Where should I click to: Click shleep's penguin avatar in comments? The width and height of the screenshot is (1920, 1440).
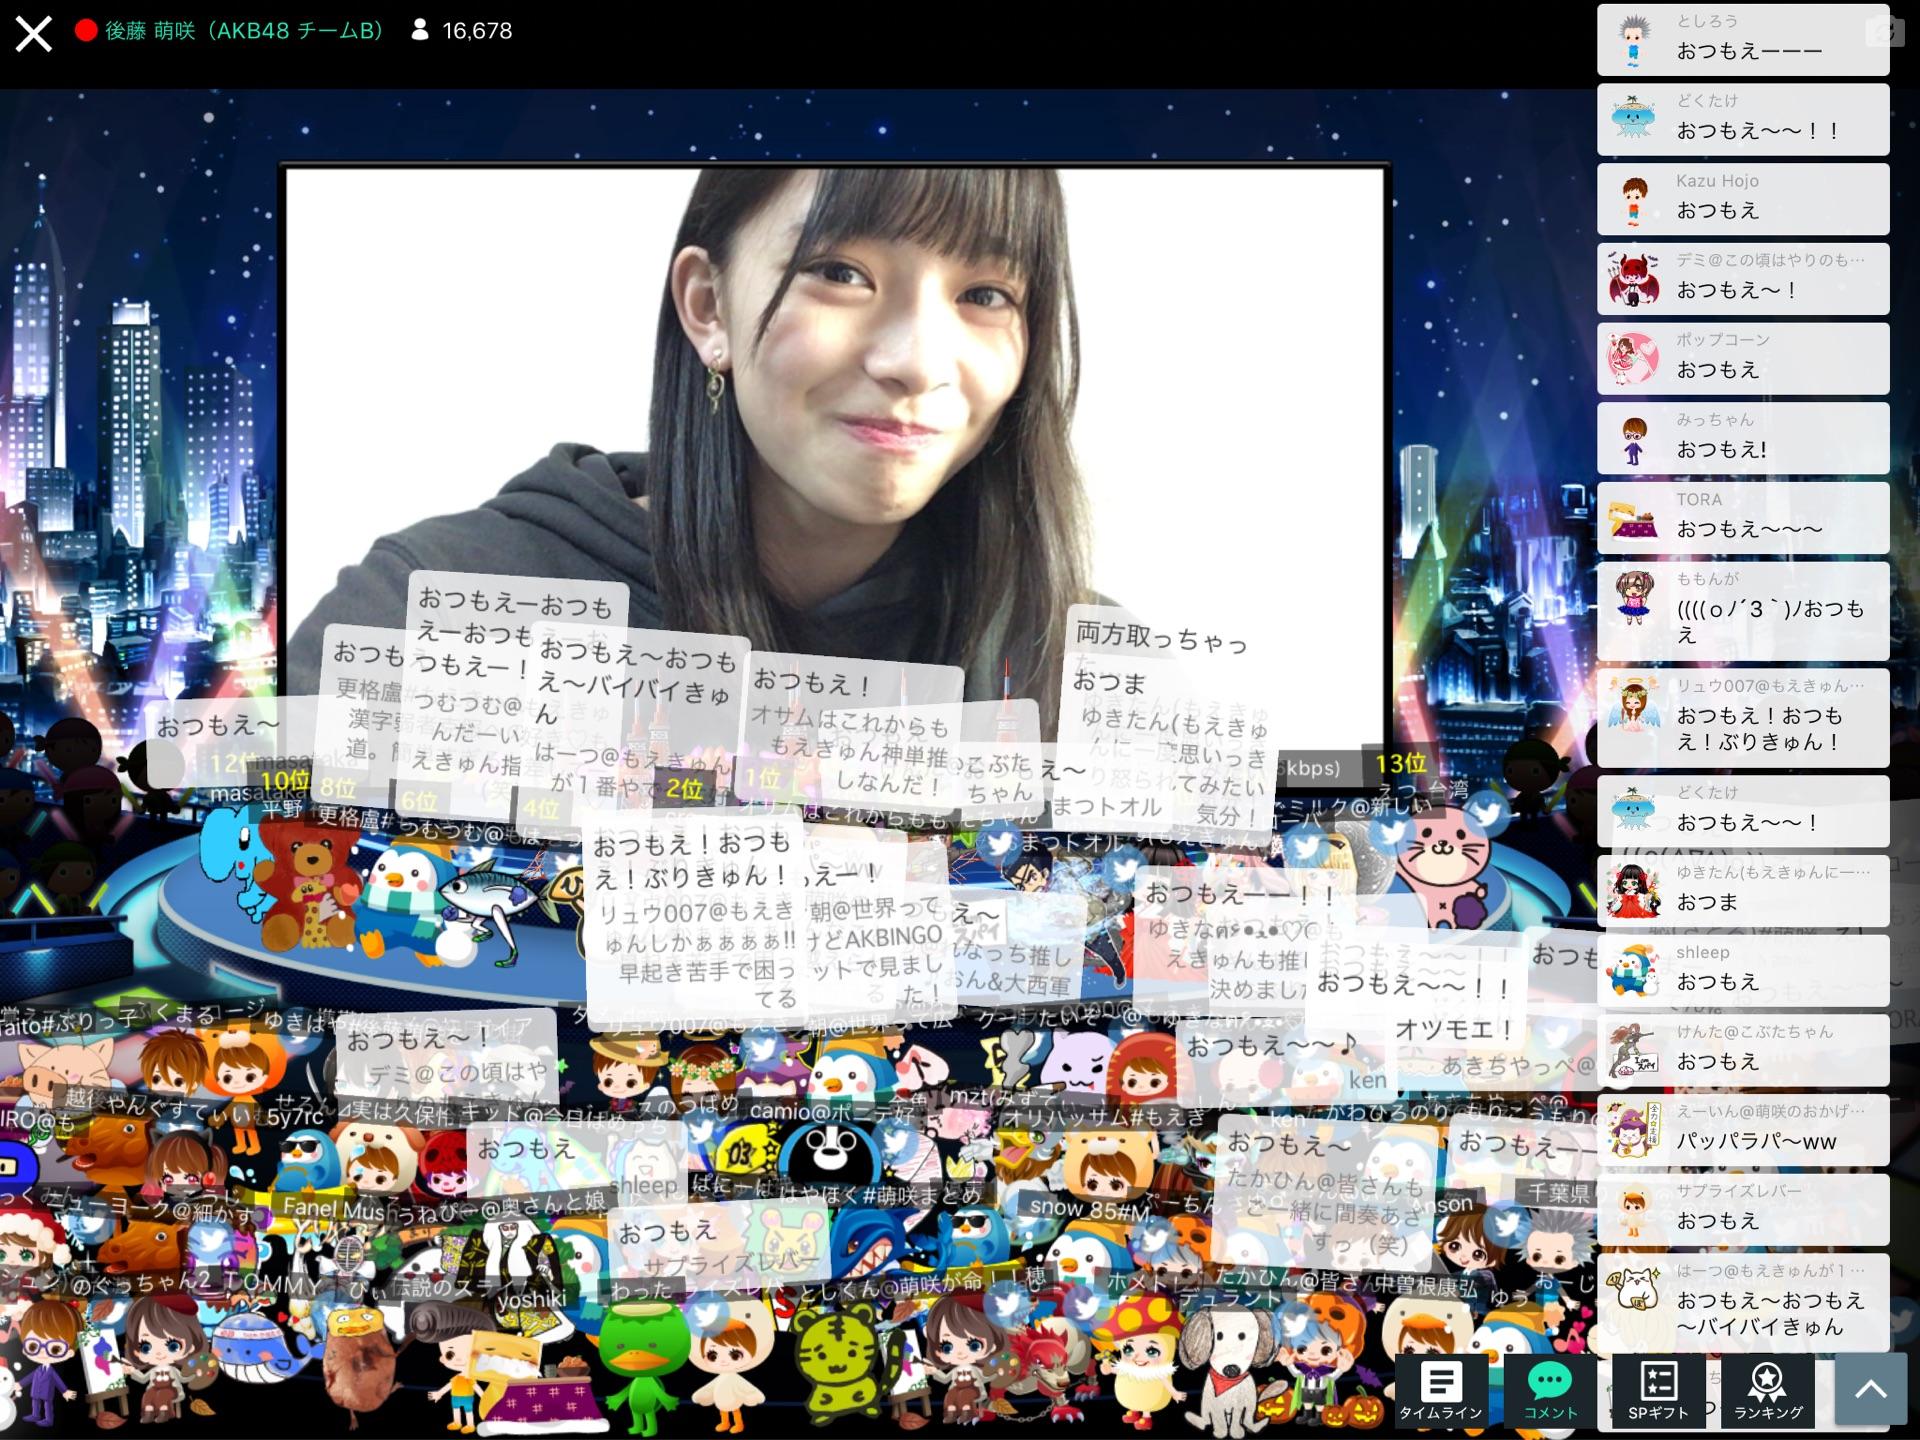click(1633, 971)
